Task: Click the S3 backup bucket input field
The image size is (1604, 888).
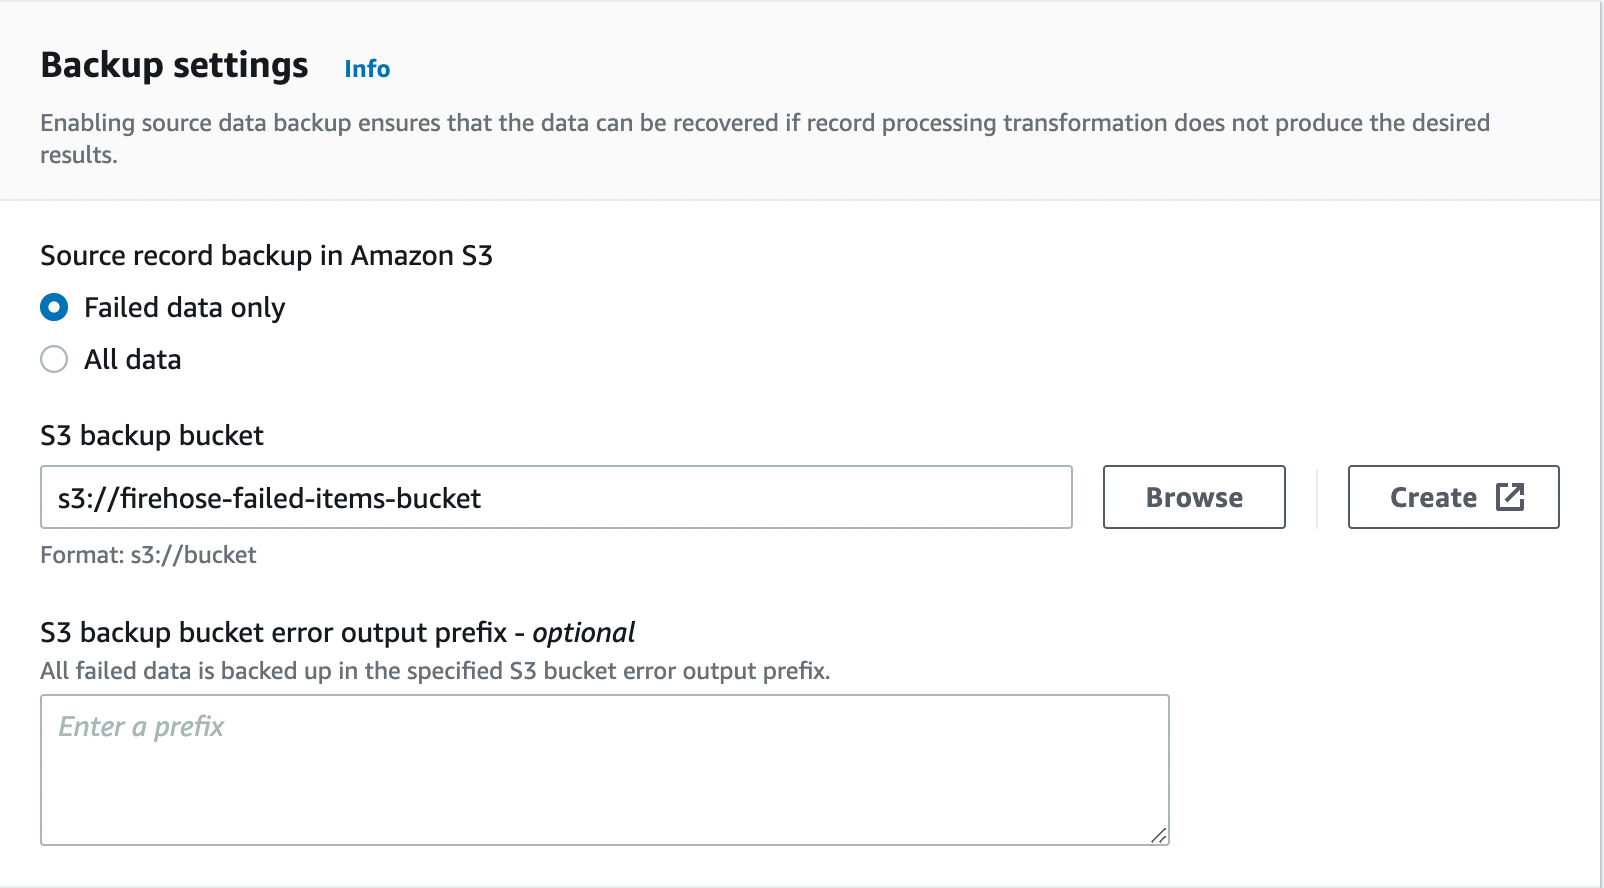Action: click(555, 497)
